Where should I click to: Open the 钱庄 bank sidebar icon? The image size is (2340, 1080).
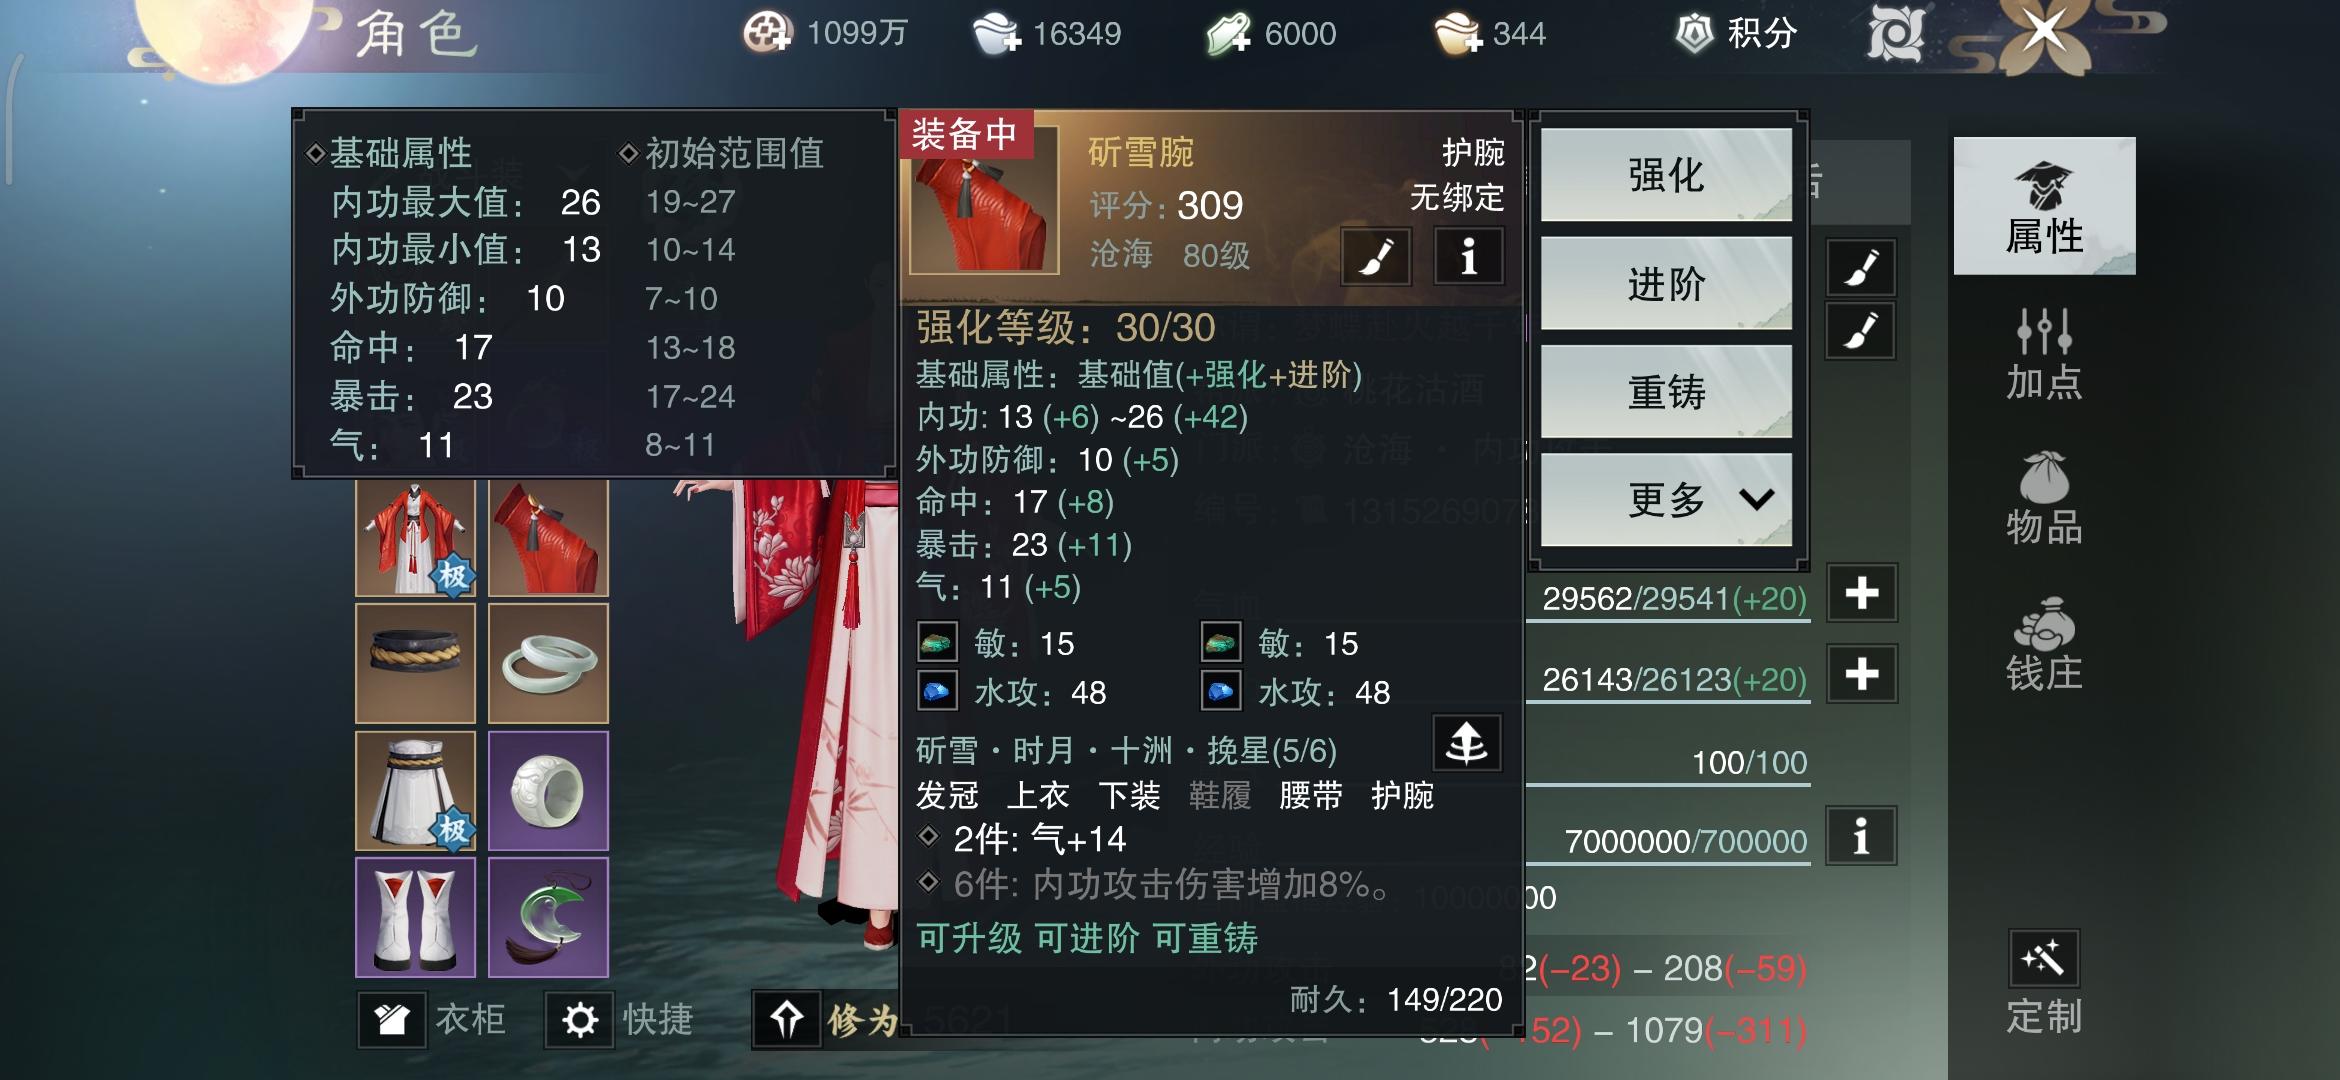coord(2044,645)
